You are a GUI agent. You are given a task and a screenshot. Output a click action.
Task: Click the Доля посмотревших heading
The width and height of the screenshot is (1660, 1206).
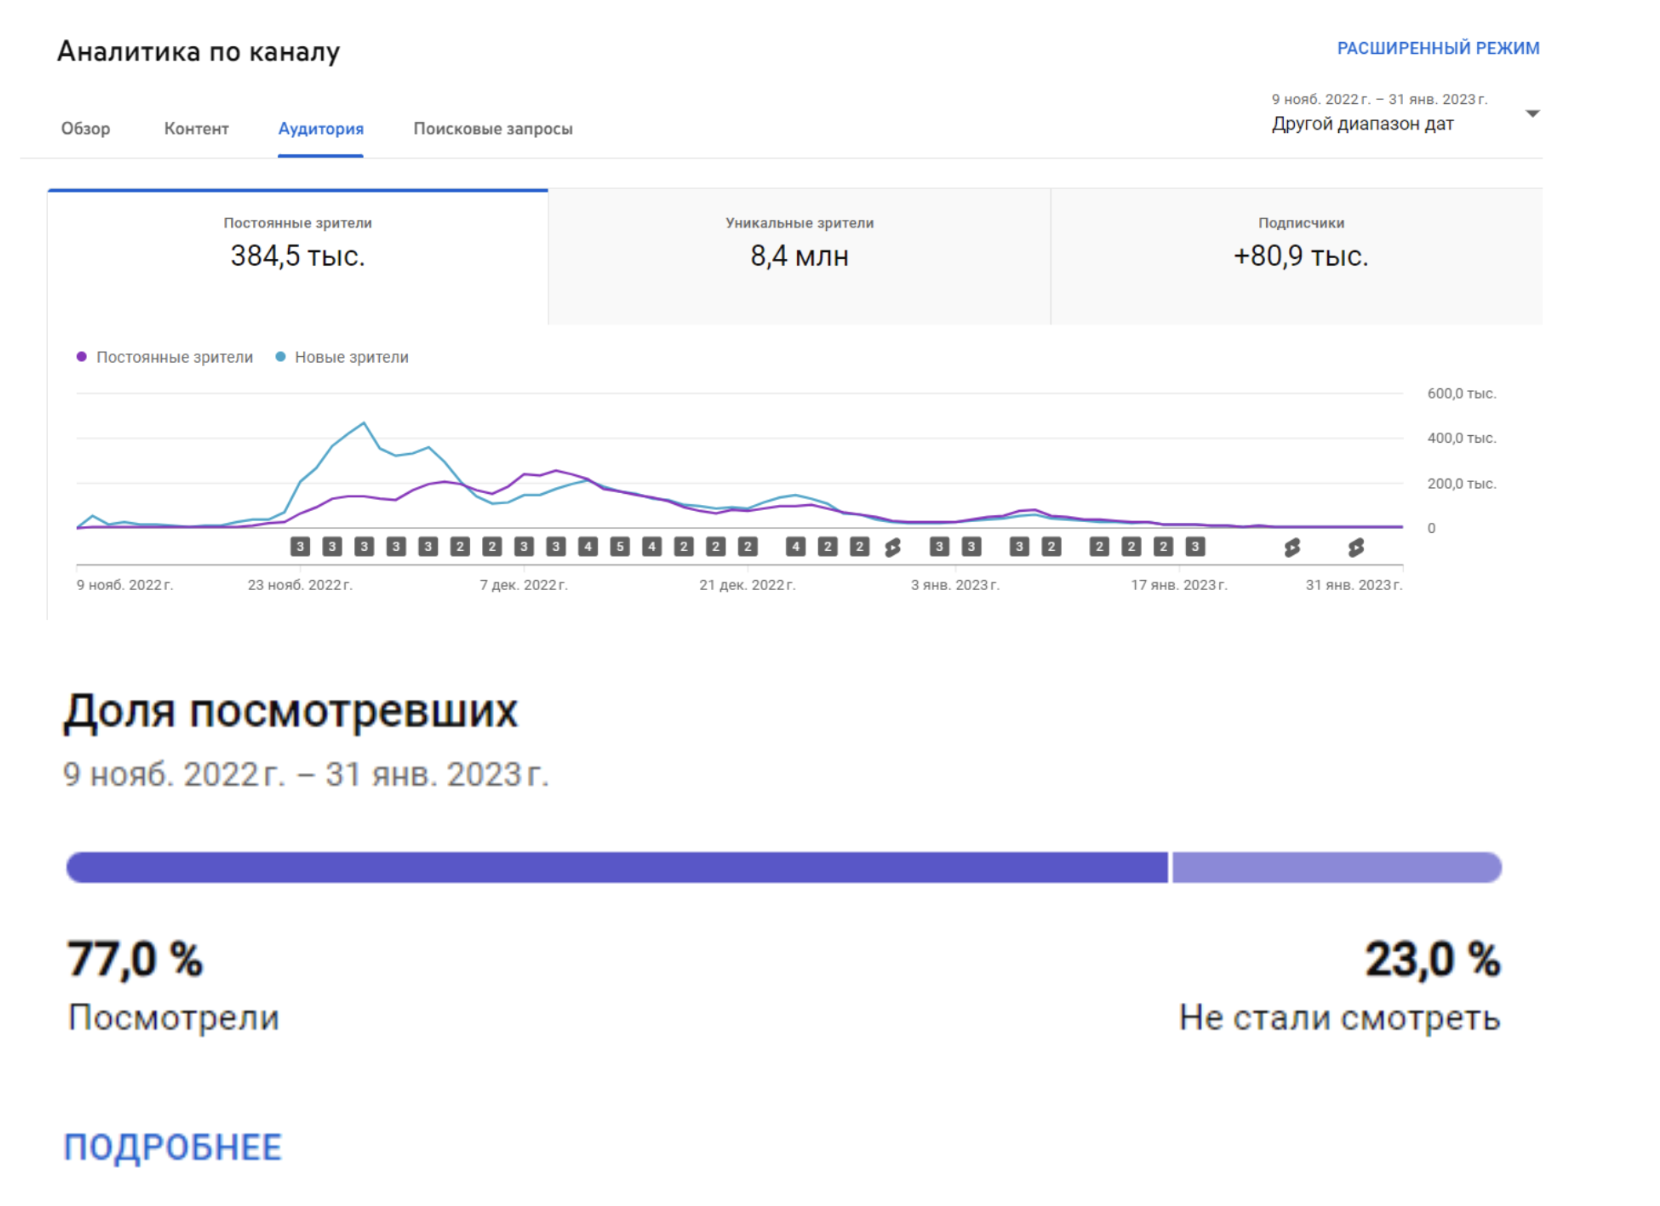(290, 712)
